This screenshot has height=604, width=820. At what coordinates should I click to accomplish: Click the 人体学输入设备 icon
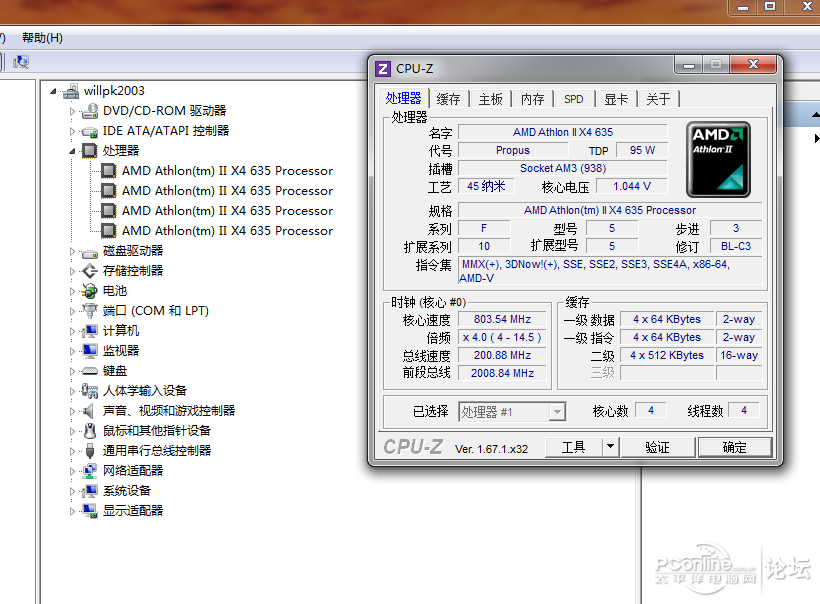[x=90, y=391]
